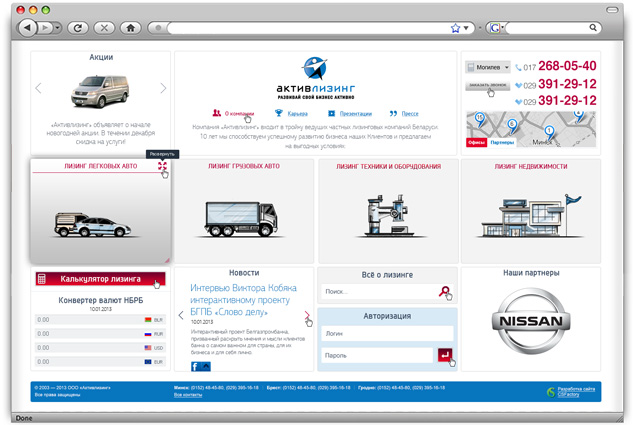The width and height of the screenshot is (634, 425).
Task: Open the Карьера link
Action: (x=298, y=114)
